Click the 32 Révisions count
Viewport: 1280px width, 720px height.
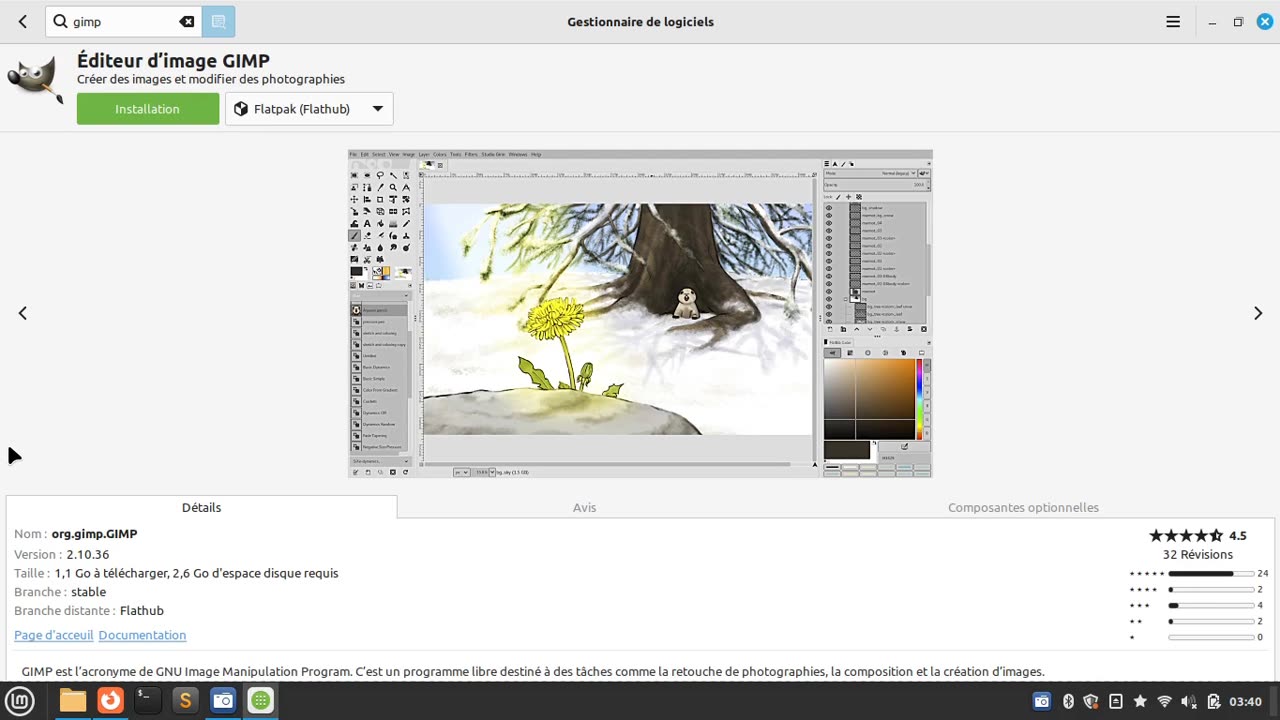[1198, 554]
